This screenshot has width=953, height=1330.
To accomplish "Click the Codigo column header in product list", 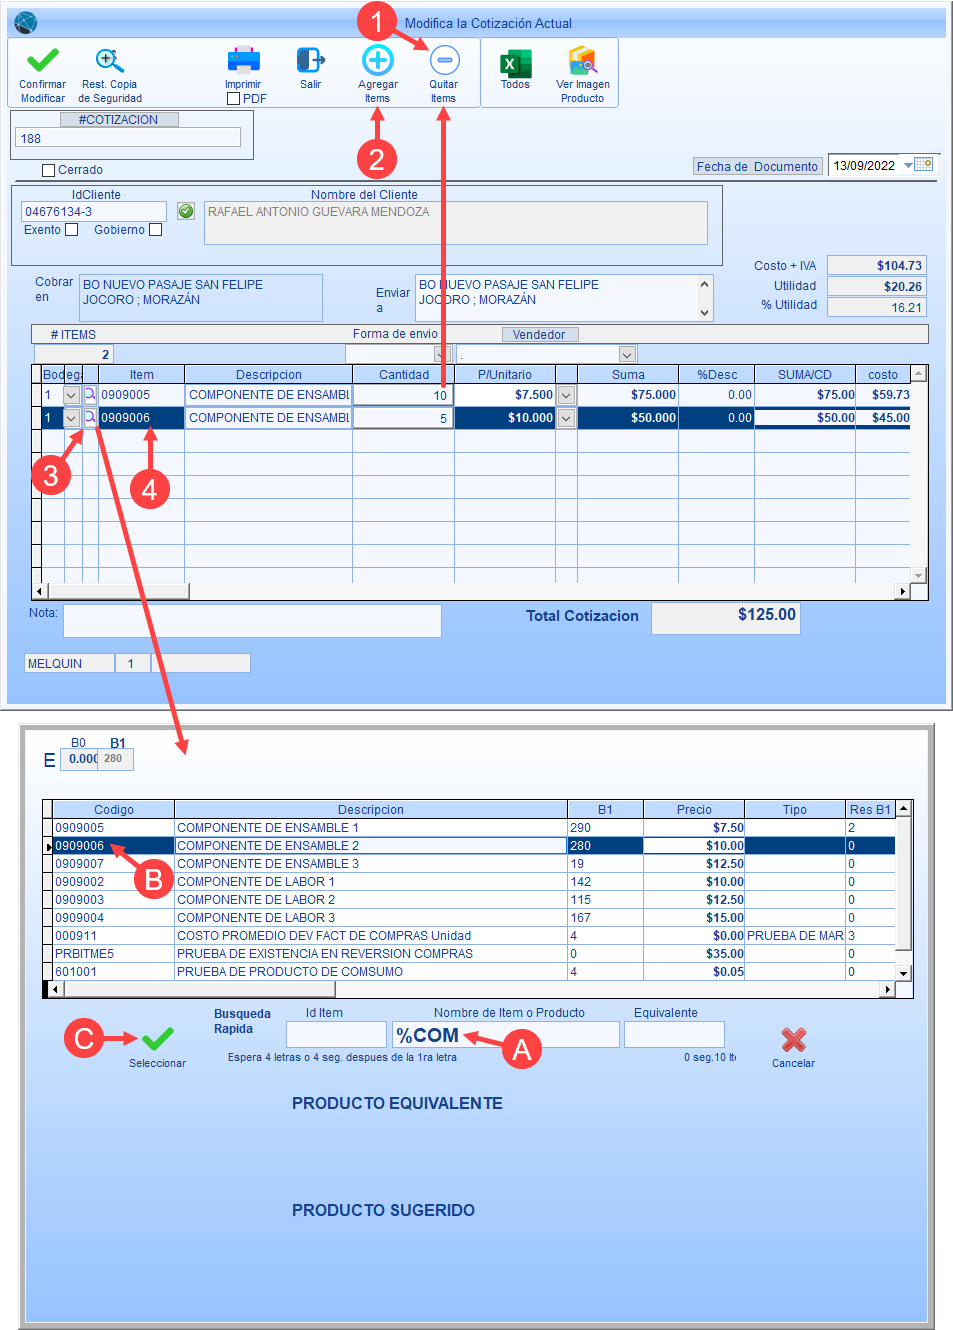I will 114,810.
